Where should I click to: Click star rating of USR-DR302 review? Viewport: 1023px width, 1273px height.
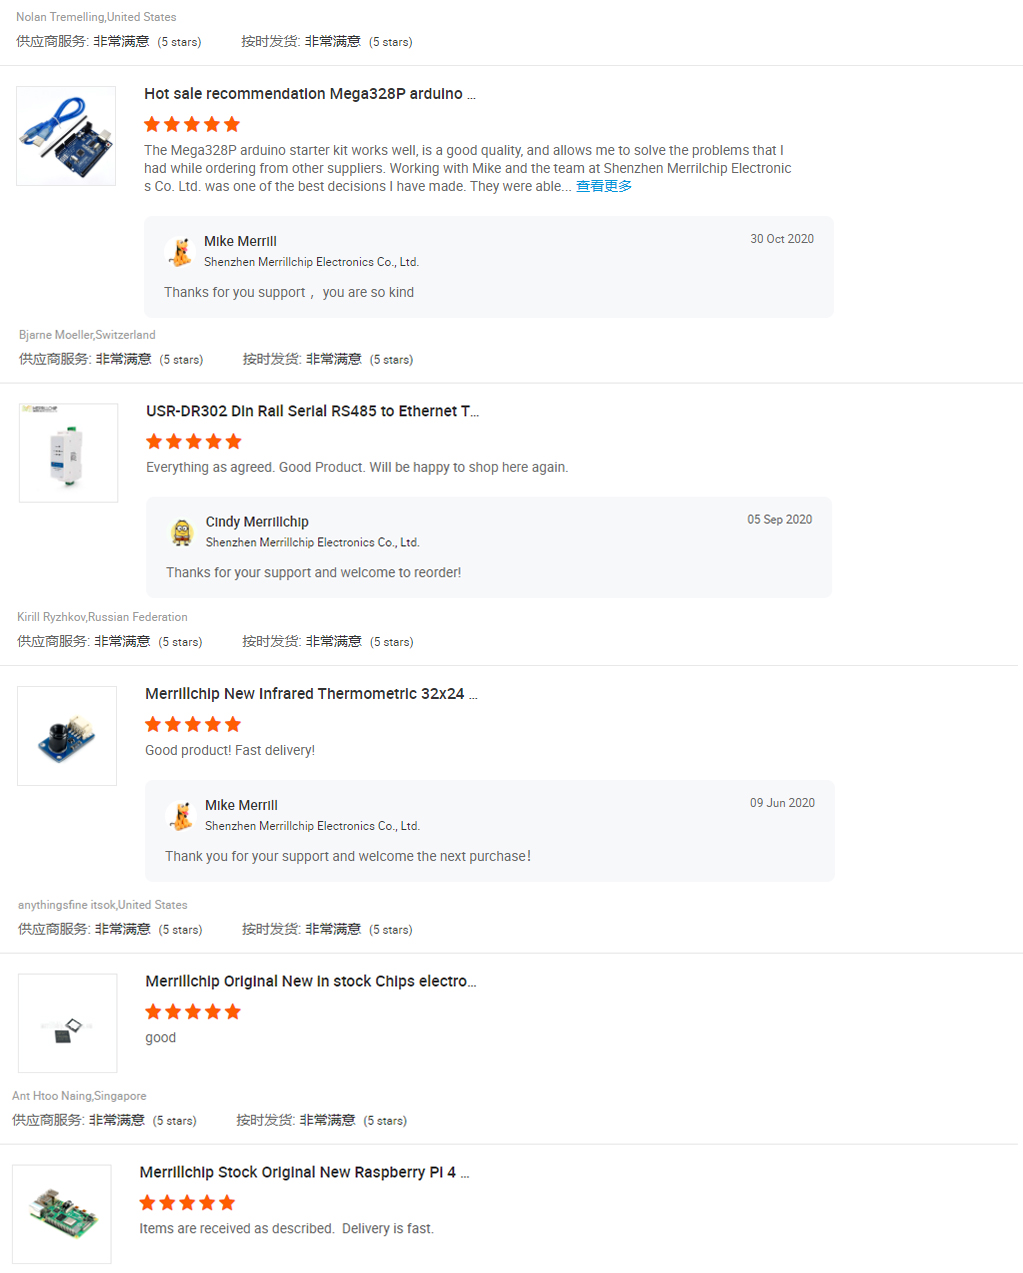pyautogui.click(x=194, y=441)
